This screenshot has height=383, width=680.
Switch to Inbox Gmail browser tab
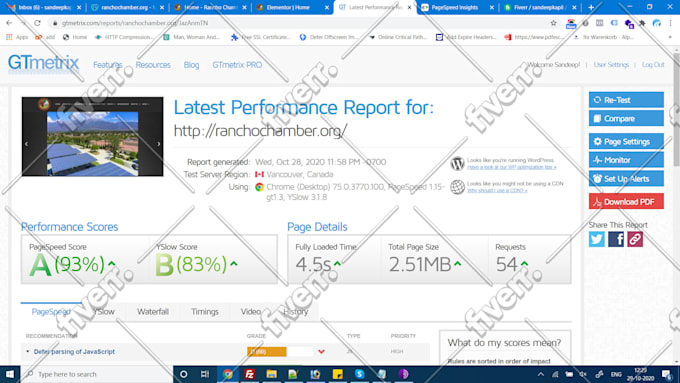pyautogui.click(x=44, y=7)
